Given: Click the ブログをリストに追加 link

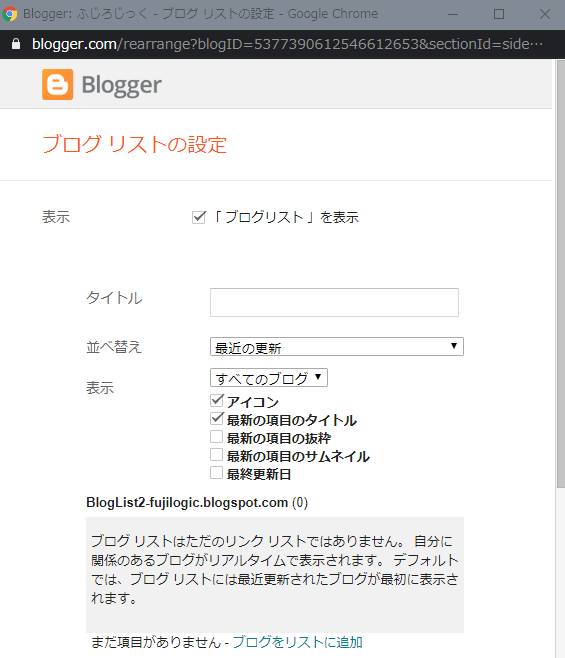Looking at the screenshot, I should 298,642.
